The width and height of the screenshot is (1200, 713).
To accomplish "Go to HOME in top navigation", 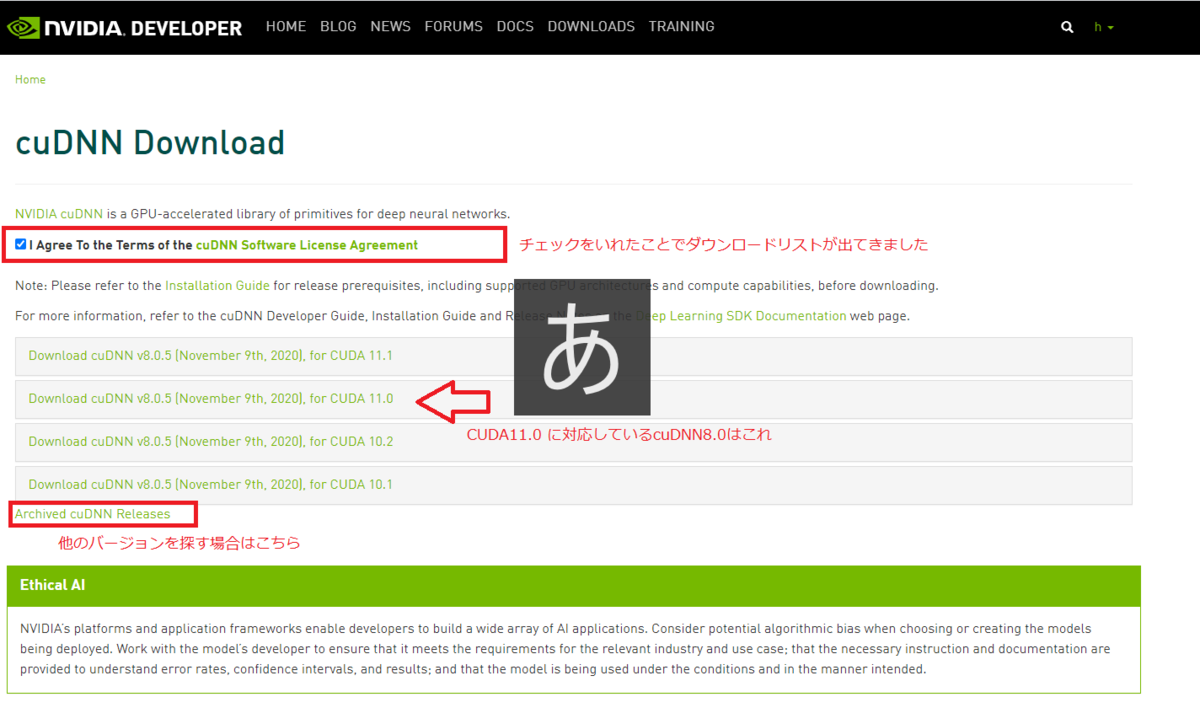I will click(x=286, y=27).
